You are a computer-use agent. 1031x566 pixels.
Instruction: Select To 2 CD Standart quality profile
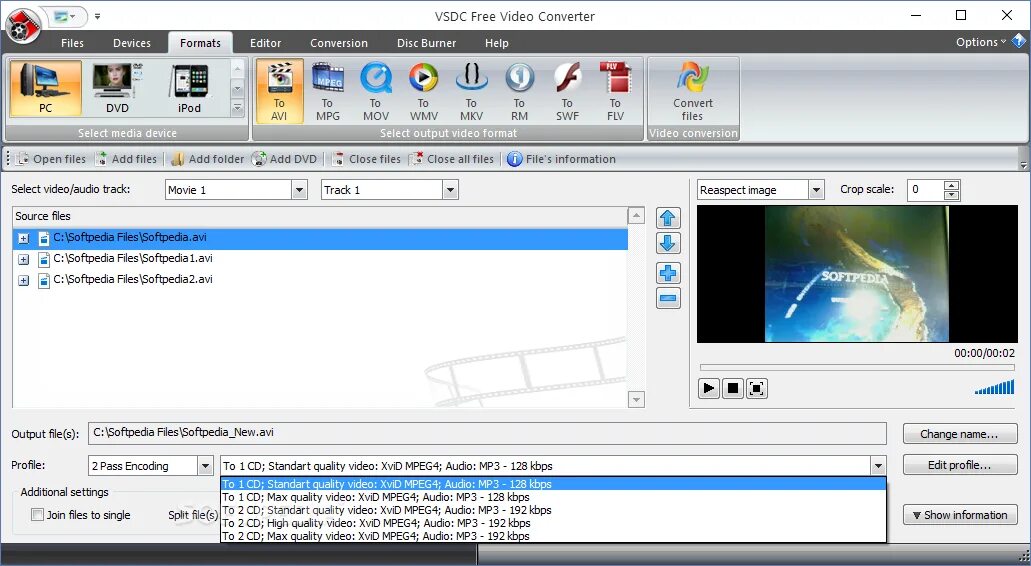(x=553, y=510)
